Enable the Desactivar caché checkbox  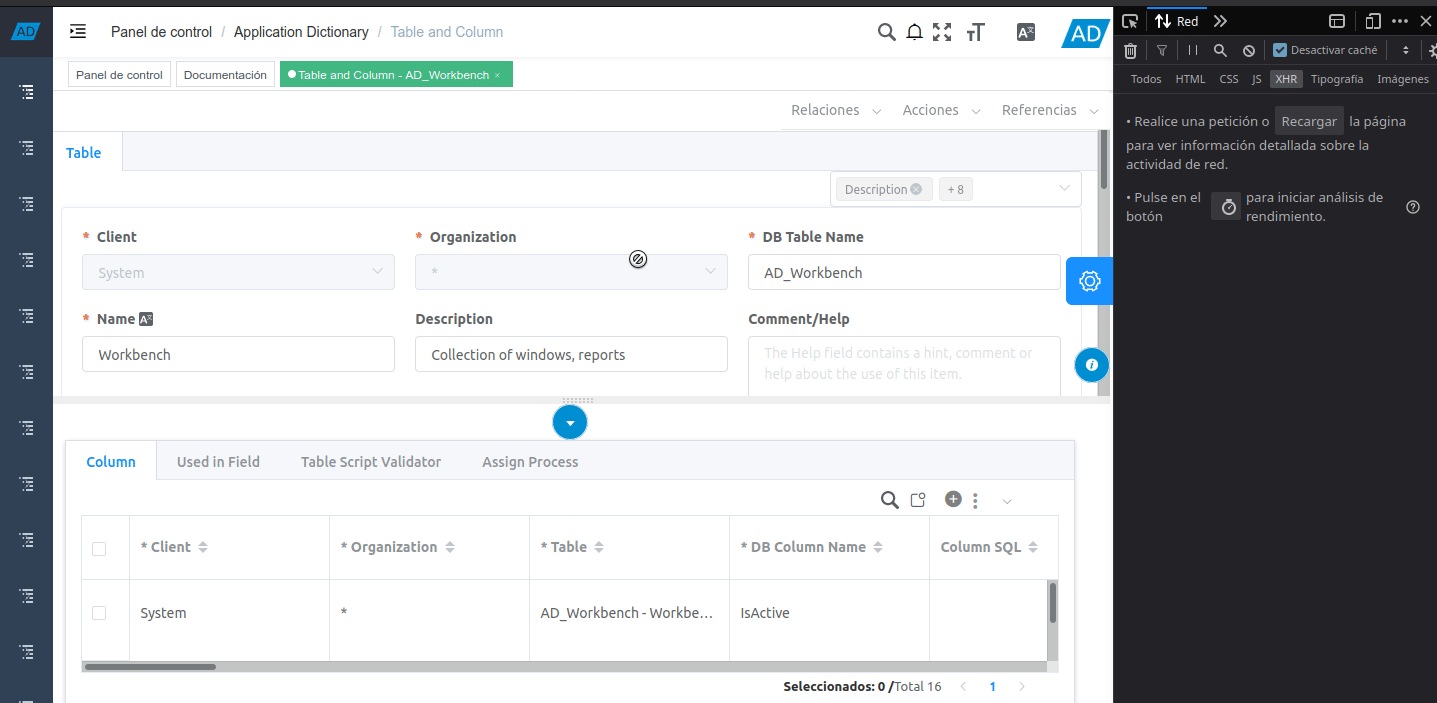[1281, 49]
